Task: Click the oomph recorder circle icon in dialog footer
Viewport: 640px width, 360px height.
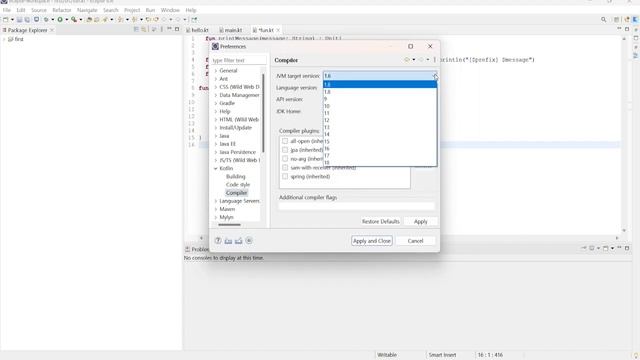Action: tap(249, 241)
